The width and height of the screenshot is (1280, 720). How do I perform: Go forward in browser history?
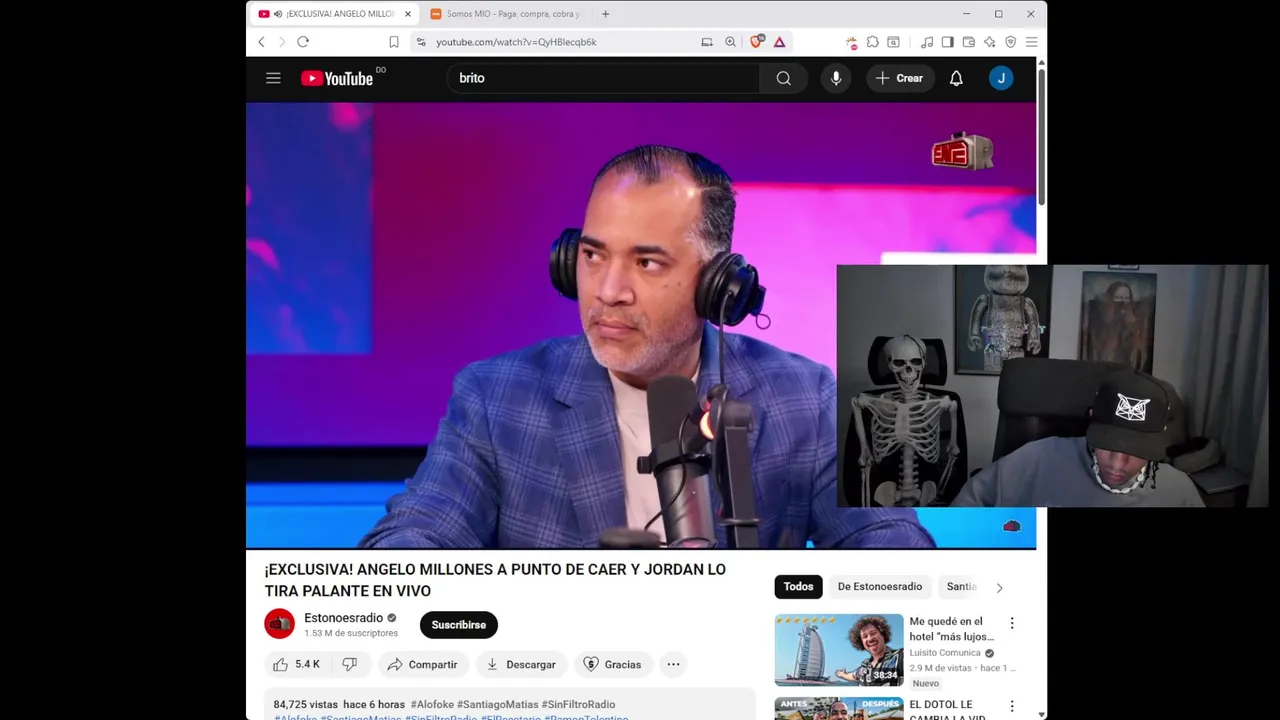coord(281,42)
